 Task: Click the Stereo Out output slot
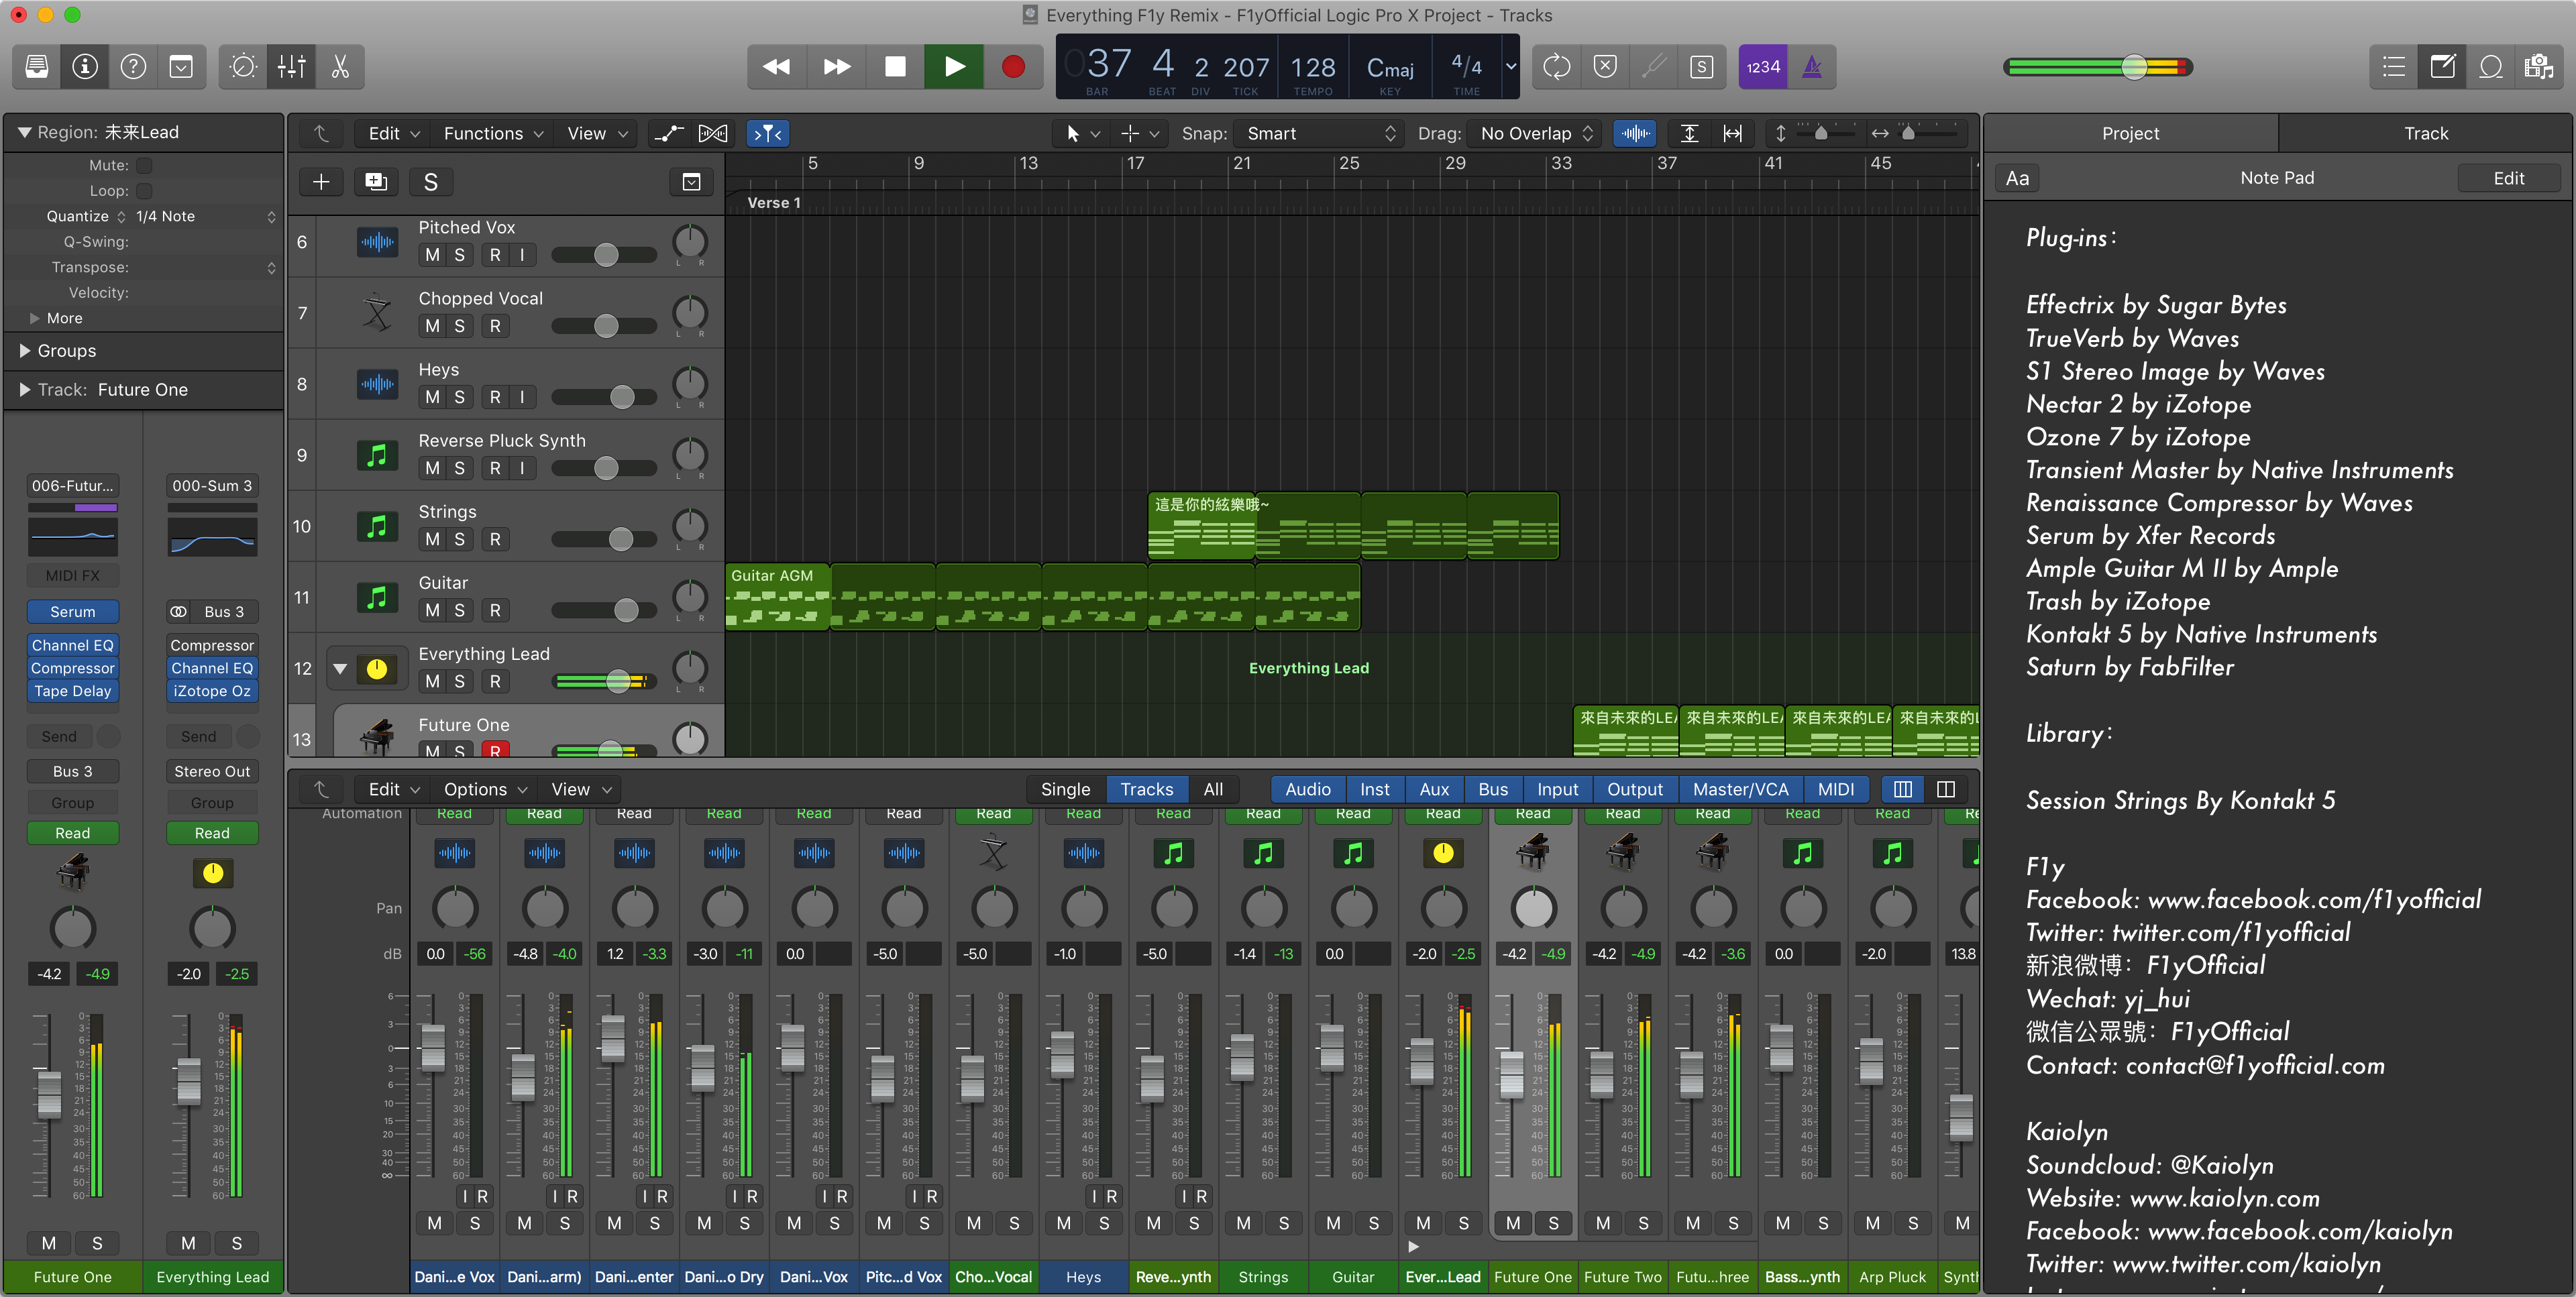[212, 771]
